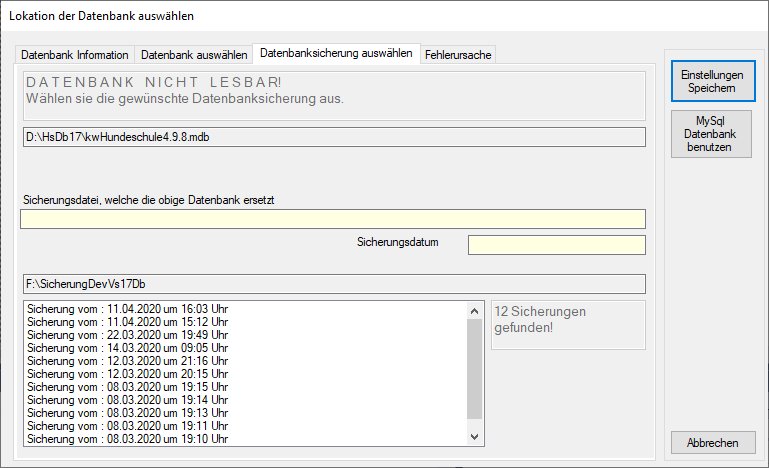Viewport: 769px width, 468px height.
Task: Select backup from 12.03.2020 at 21:16
Action: (128, 361)
